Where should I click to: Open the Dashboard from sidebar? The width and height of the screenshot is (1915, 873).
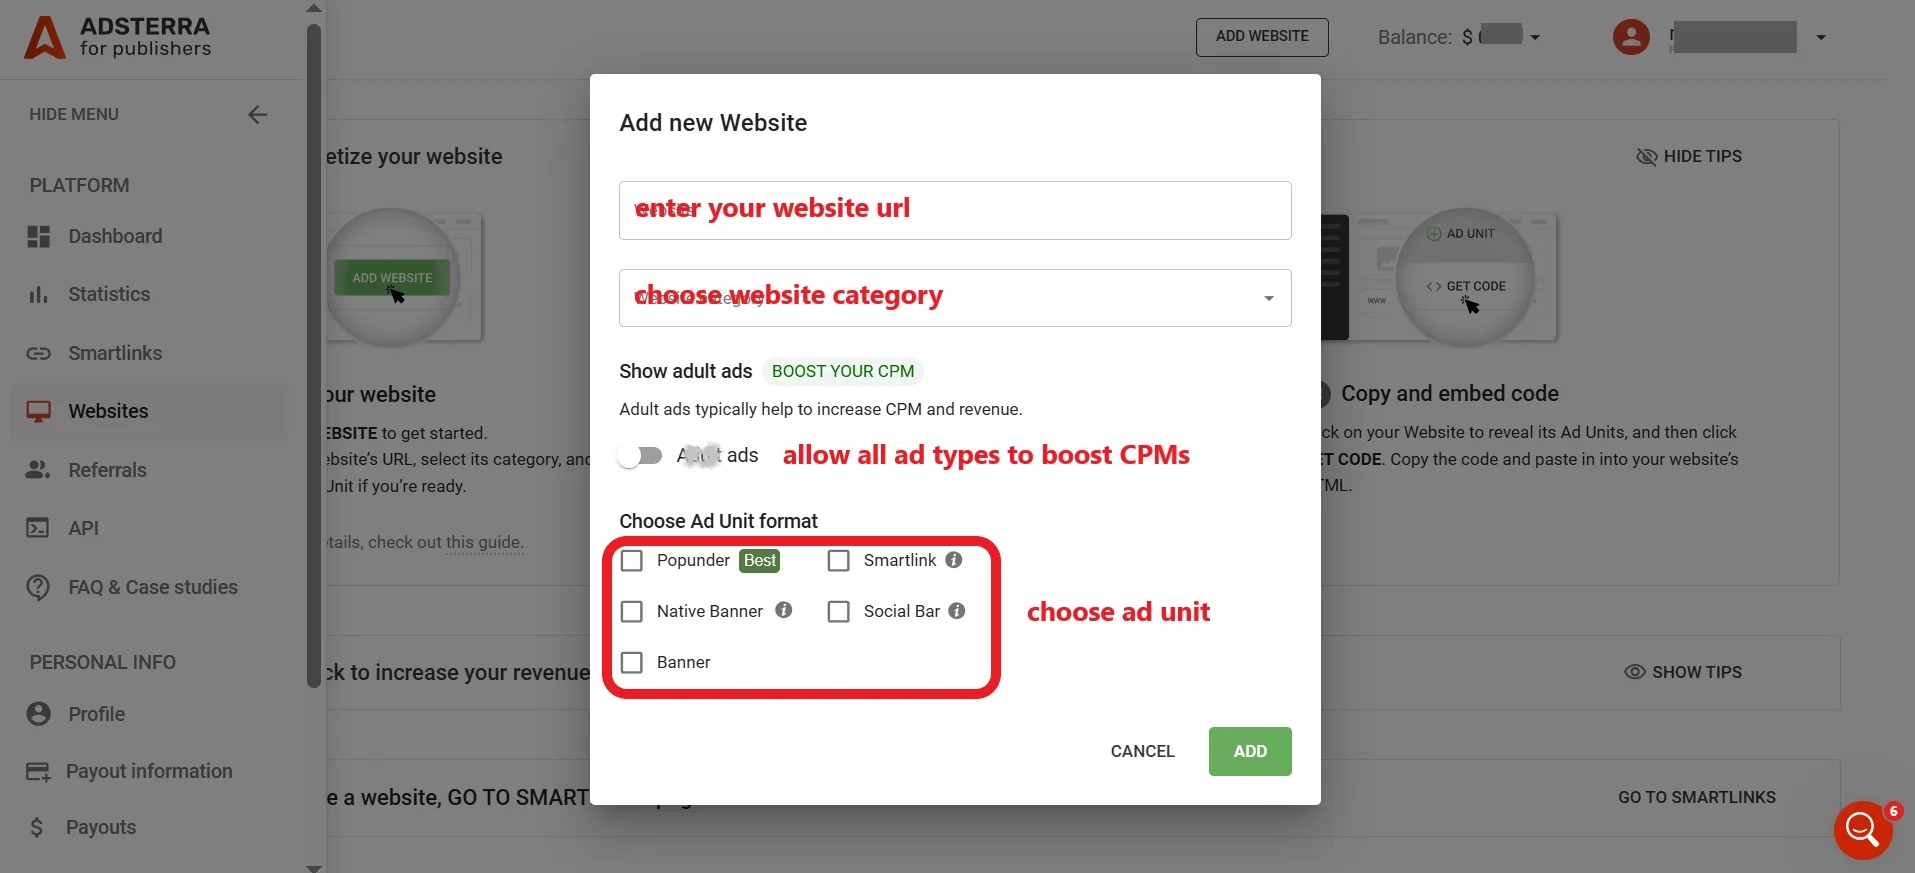(115, 236)
